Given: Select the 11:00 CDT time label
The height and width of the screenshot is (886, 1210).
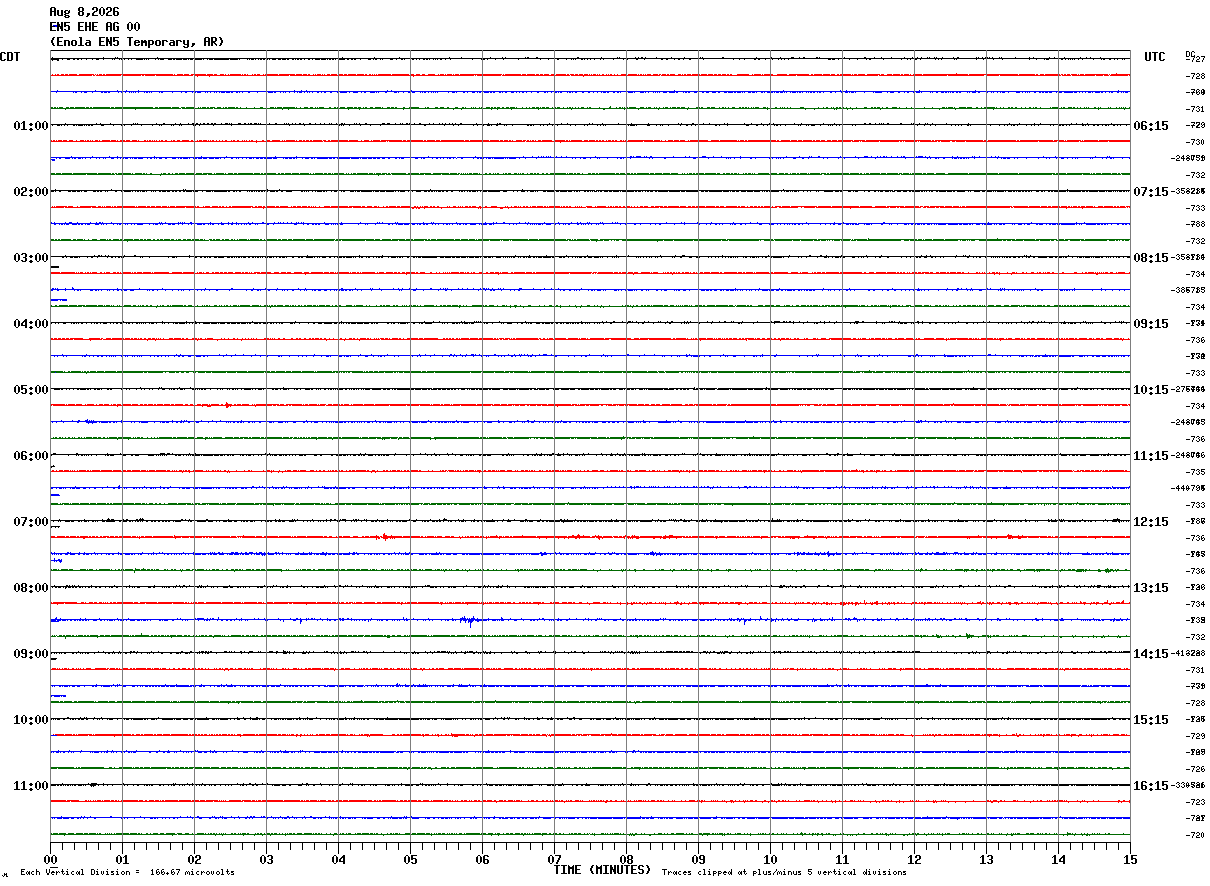Looking at the screenshot, I should (x=31, y=786).
